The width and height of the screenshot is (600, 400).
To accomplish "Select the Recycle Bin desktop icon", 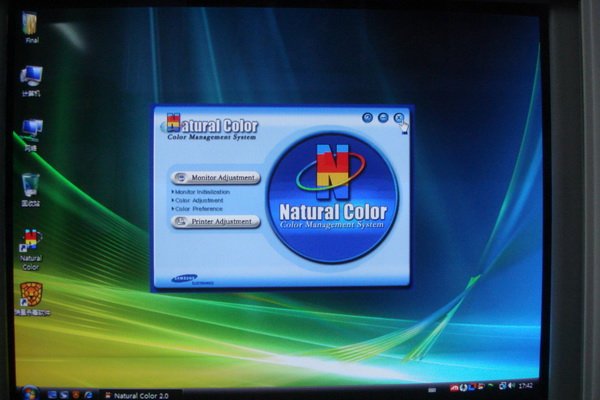I will tap(31, 190).
